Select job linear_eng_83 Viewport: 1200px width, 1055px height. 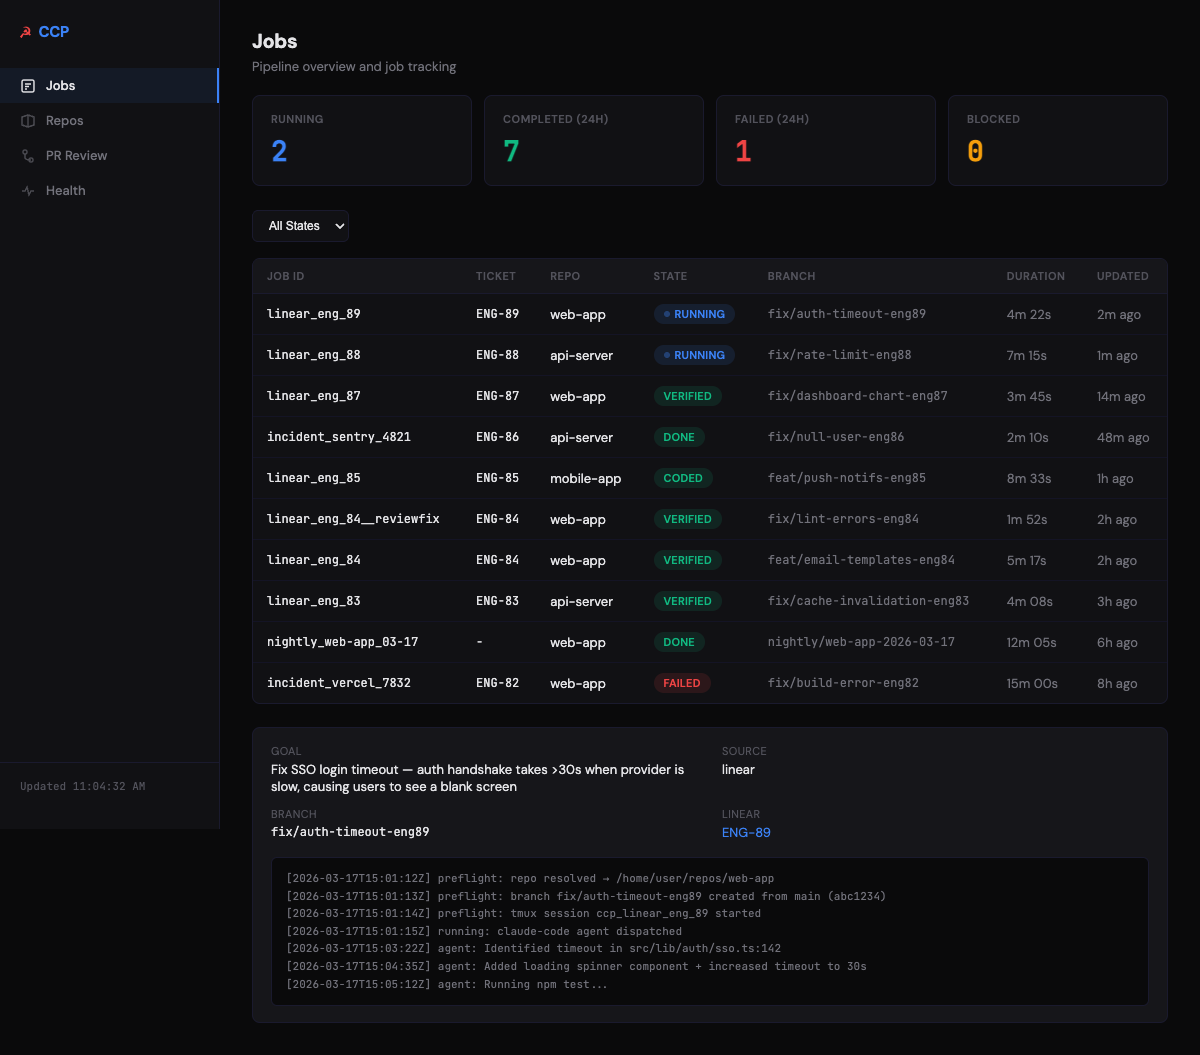(x=710, y=601)
